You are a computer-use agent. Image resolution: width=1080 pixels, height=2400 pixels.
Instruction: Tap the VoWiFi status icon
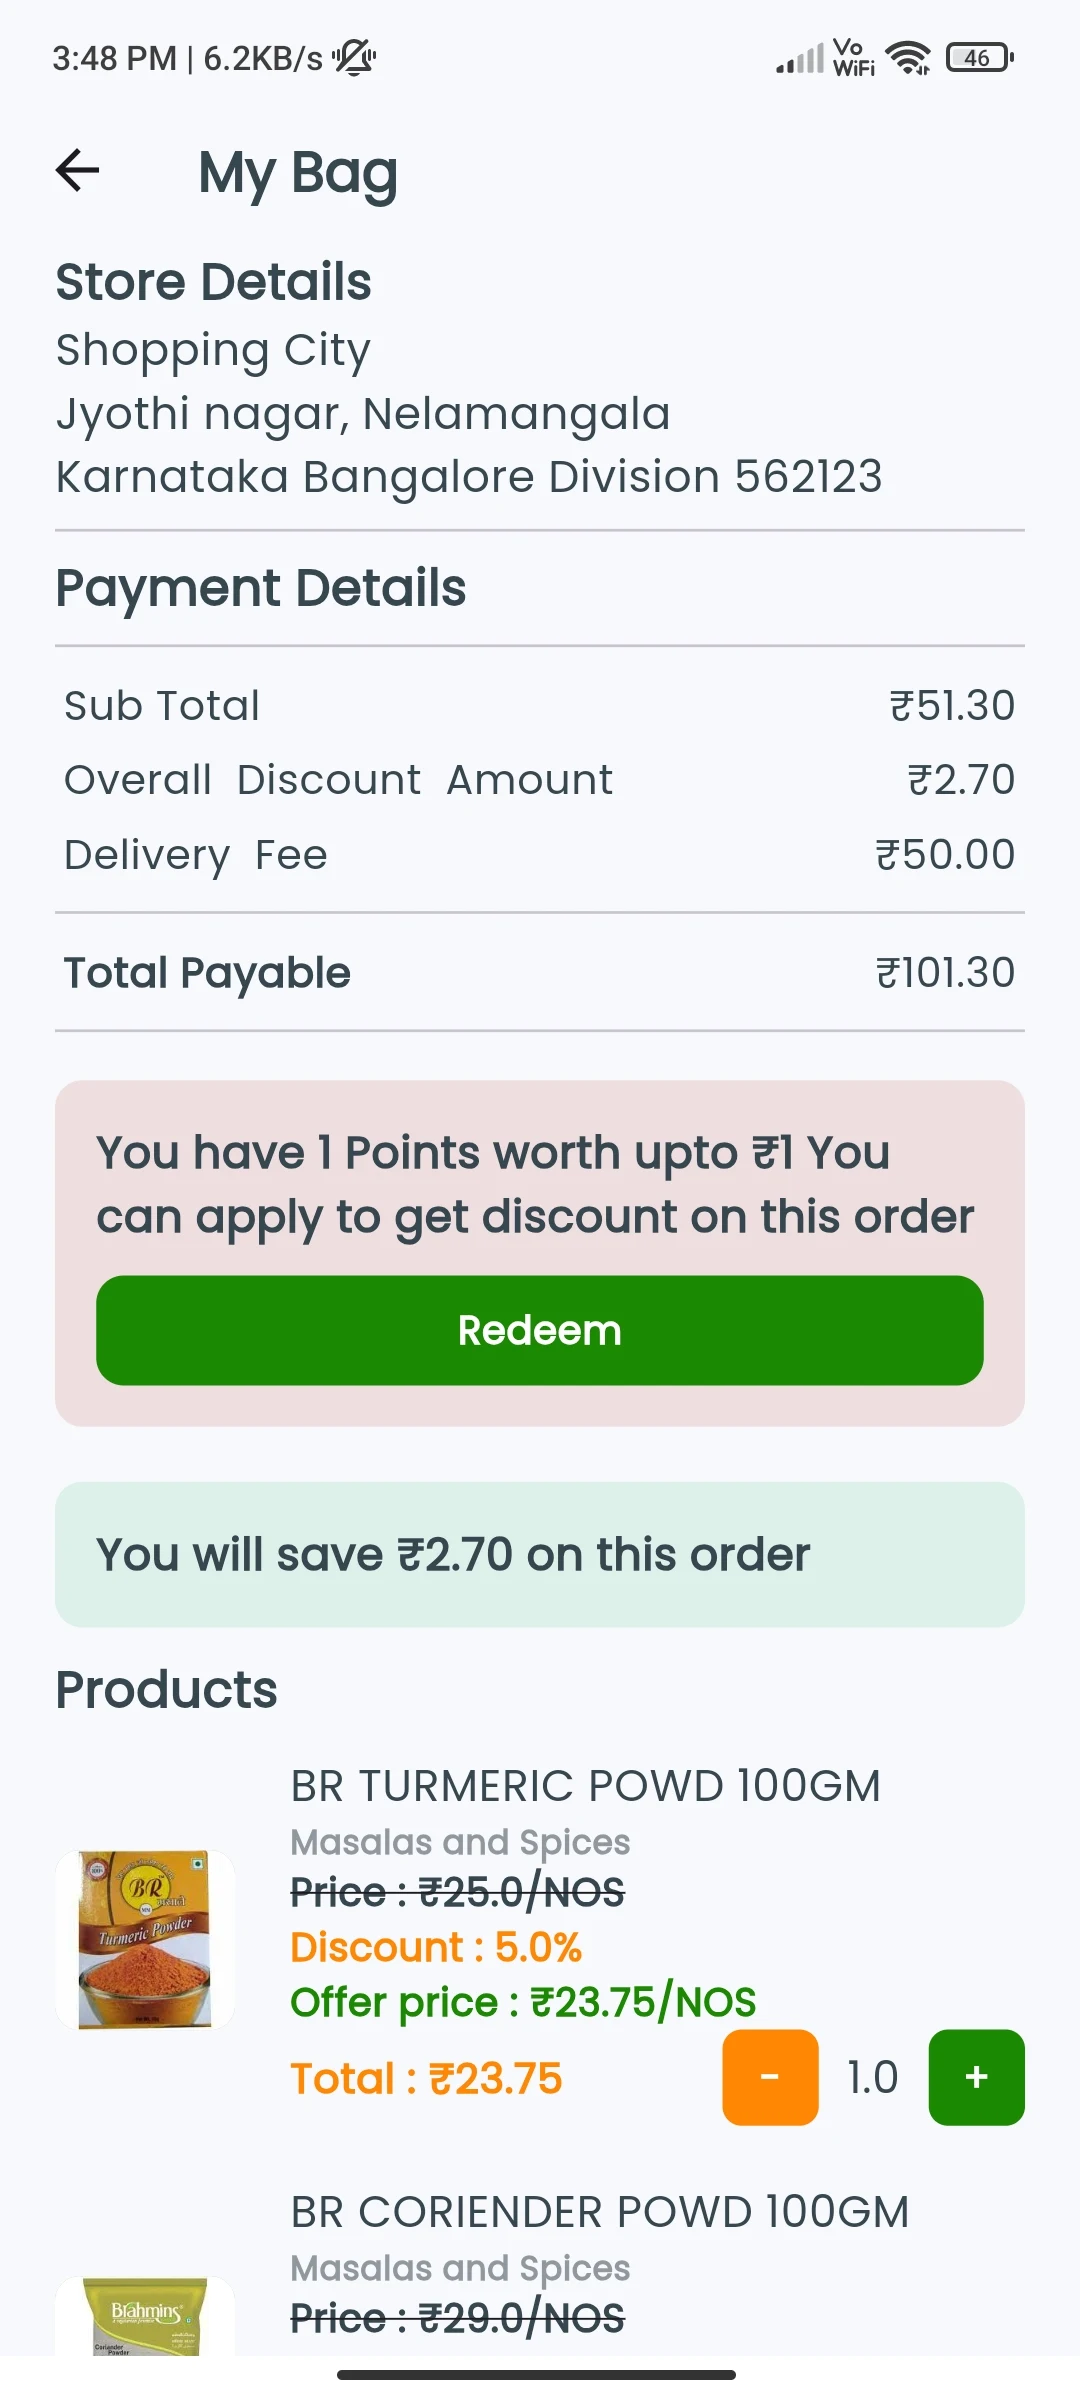853,58
